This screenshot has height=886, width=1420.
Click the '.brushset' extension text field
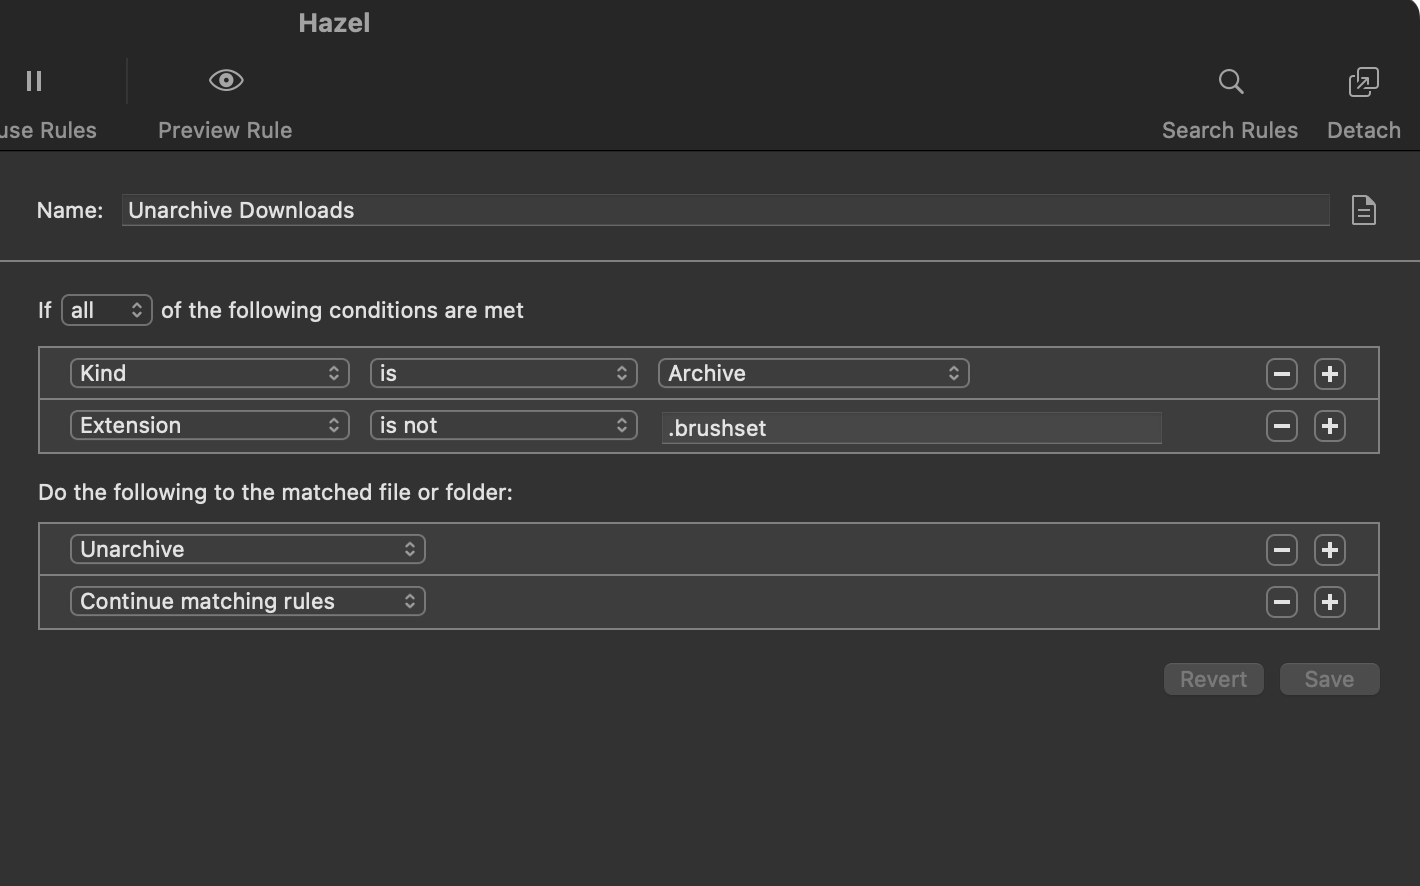912,428
